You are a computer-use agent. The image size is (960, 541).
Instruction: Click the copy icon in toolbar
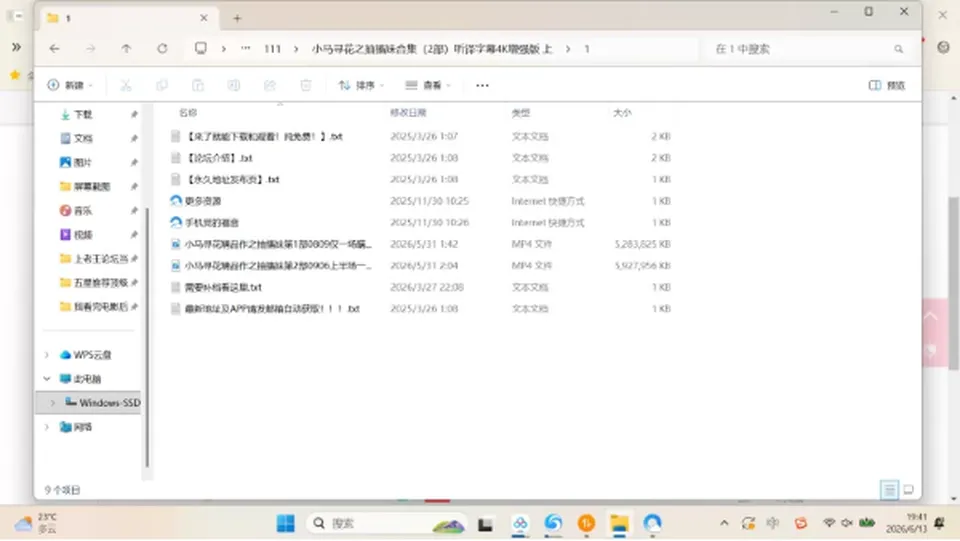click(162, 85)
